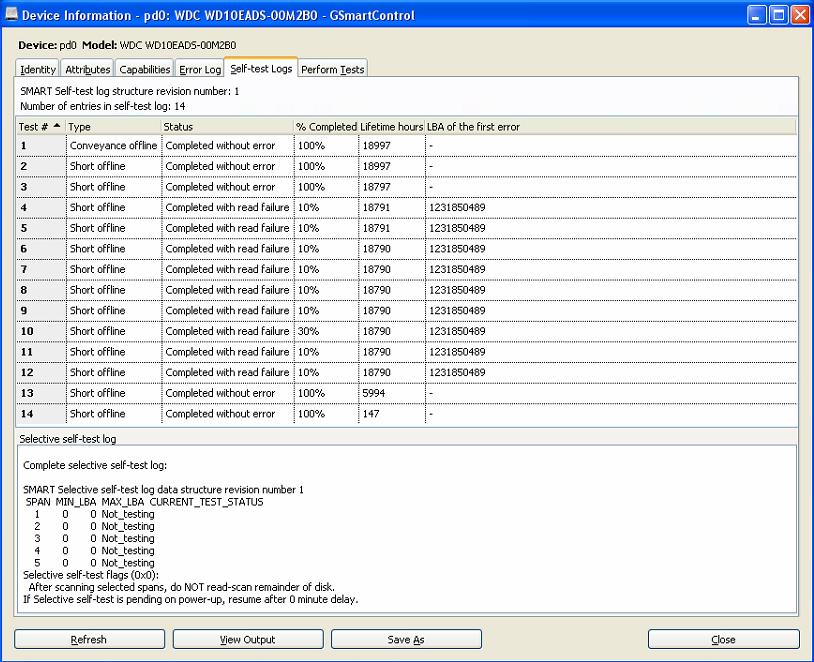The width and height of the screenshot is (814, 662).
Task: Select the Self-test Logs tab
Action: coord(261,68)
